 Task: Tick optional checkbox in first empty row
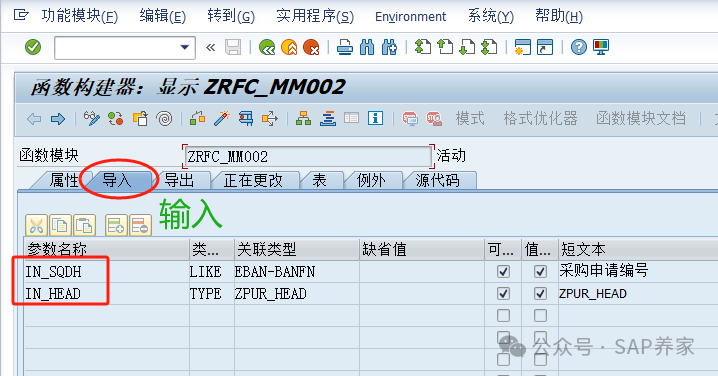[x=503, y=316]
